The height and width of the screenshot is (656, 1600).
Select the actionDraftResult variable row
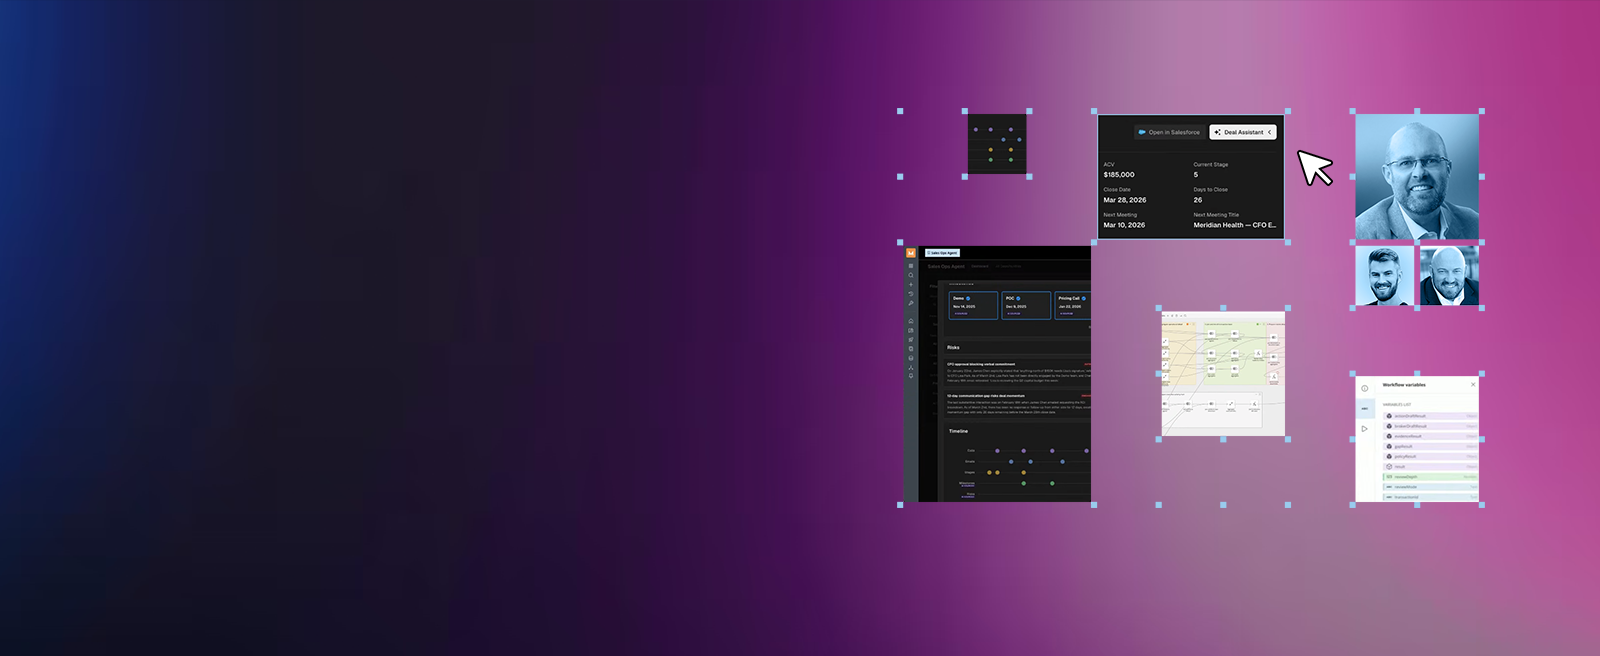pyautogui.click(x=1431, y=416)
